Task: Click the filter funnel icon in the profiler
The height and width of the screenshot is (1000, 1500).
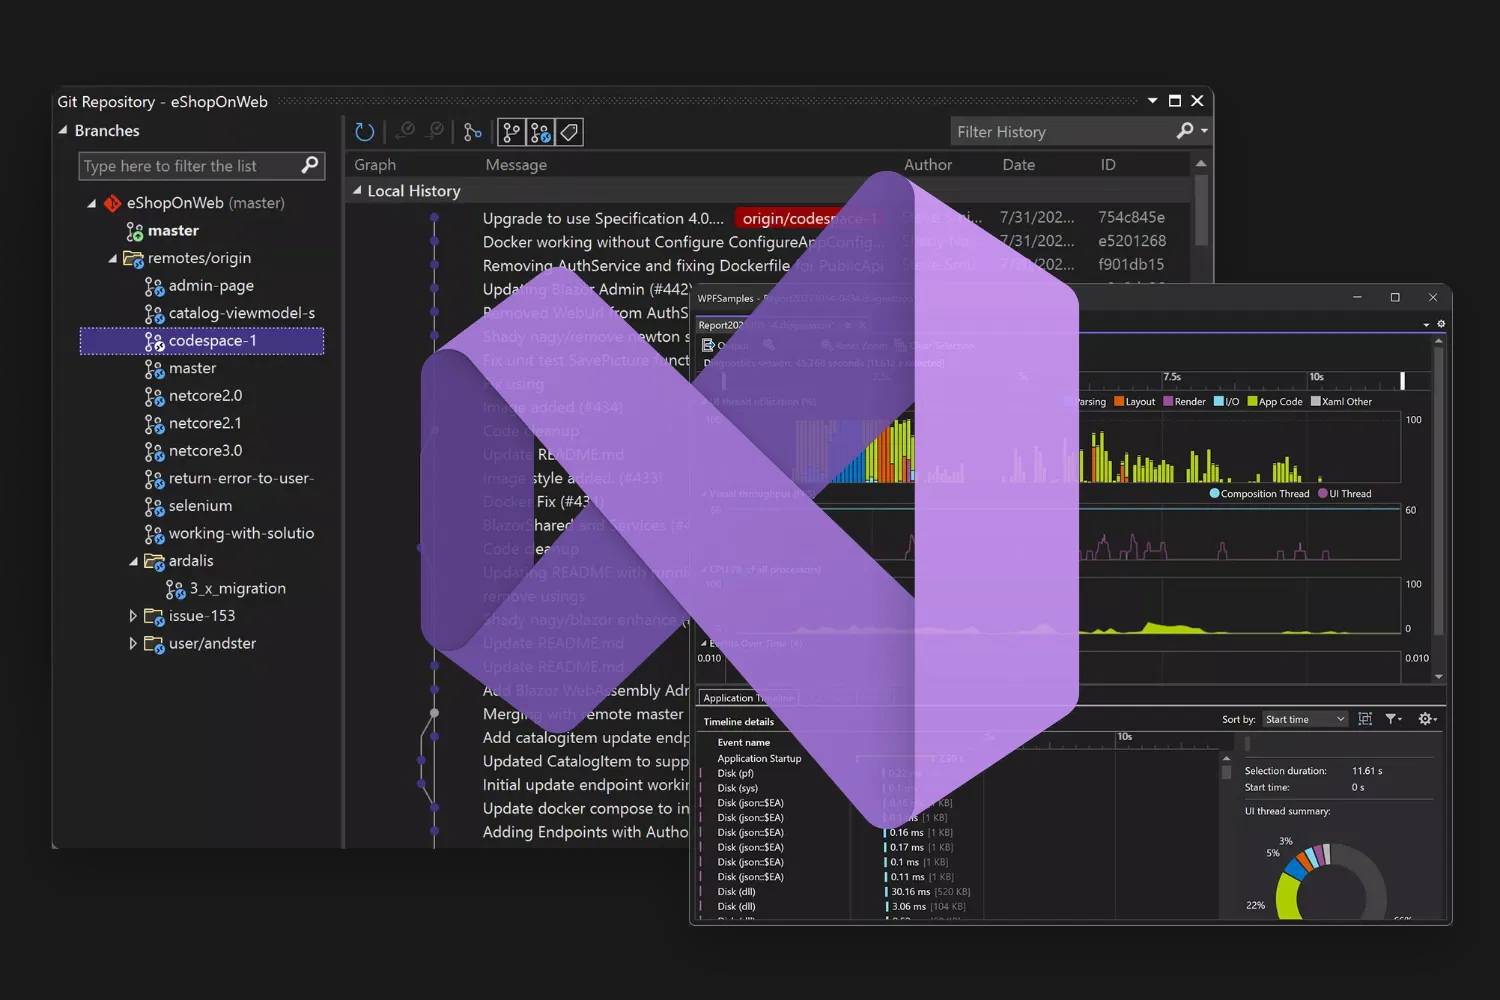Action: tap(1391, 718)
